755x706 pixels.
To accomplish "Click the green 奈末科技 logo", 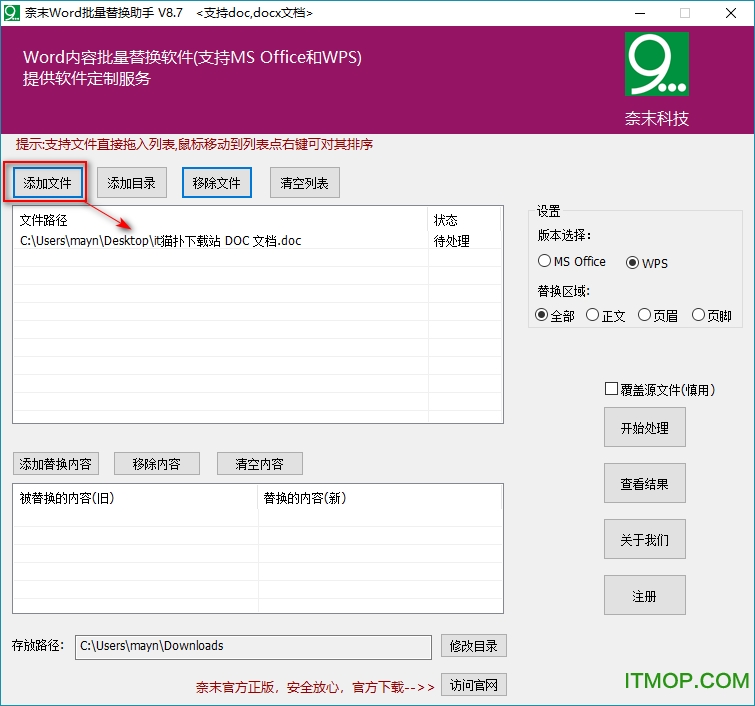I will (x=657, y=64).
